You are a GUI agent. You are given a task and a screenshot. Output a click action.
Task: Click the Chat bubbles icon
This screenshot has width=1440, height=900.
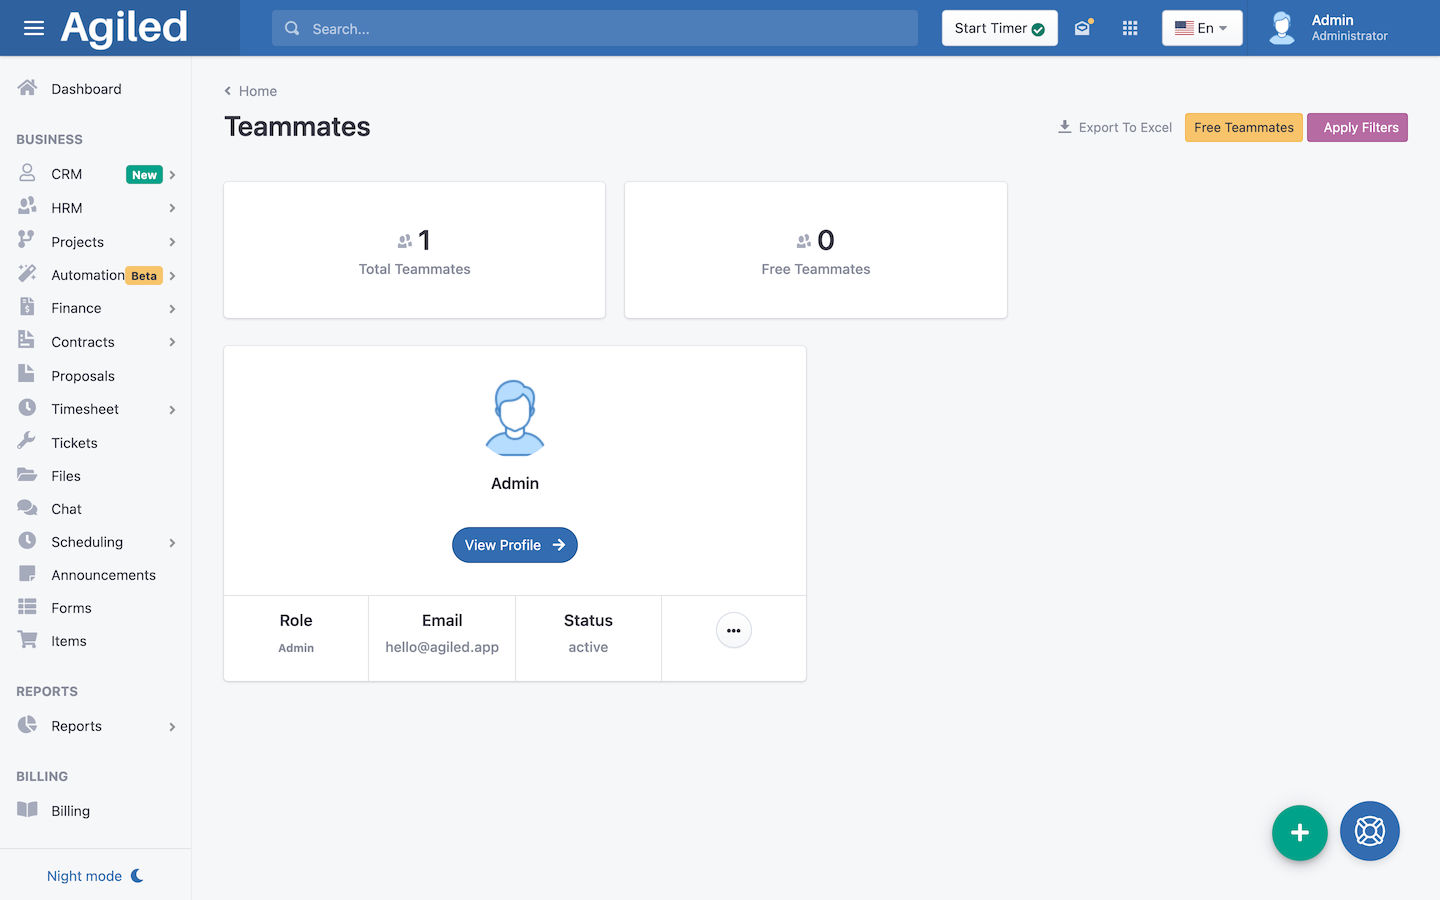[27, 508]
